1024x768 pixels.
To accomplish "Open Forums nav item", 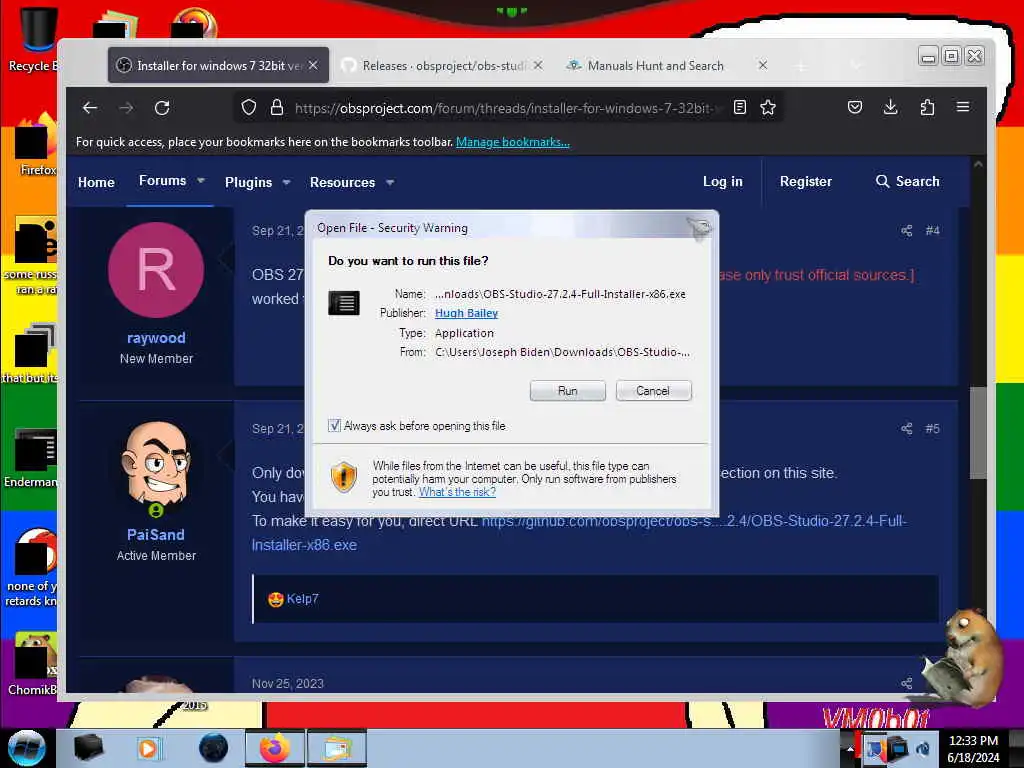I will pos(163,181).
